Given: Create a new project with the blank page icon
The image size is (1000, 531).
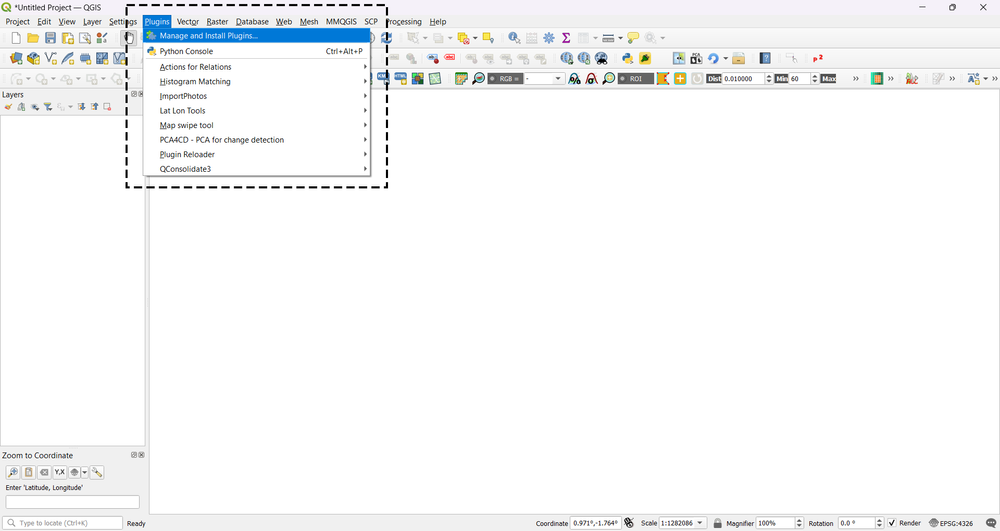Looking at the screenshot, I should click(16, 38).
